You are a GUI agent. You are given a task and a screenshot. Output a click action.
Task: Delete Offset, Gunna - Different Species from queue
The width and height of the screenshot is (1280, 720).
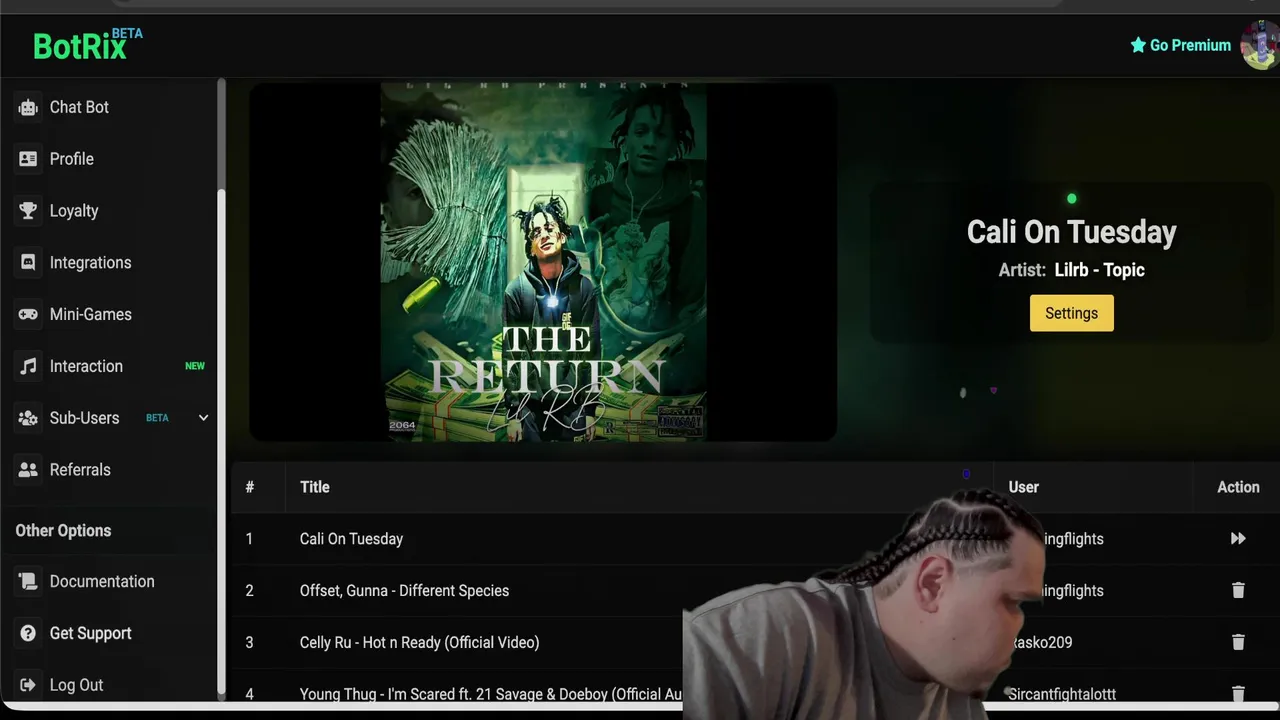point(1238,590)
